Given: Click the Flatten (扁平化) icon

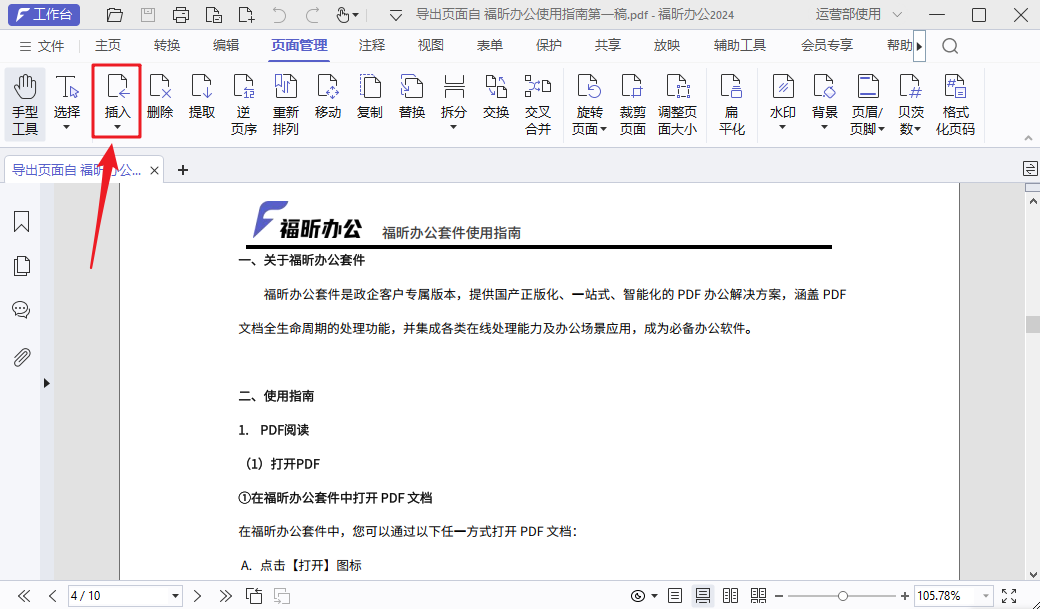Looking at the screenshot, I should coord(732,104).
